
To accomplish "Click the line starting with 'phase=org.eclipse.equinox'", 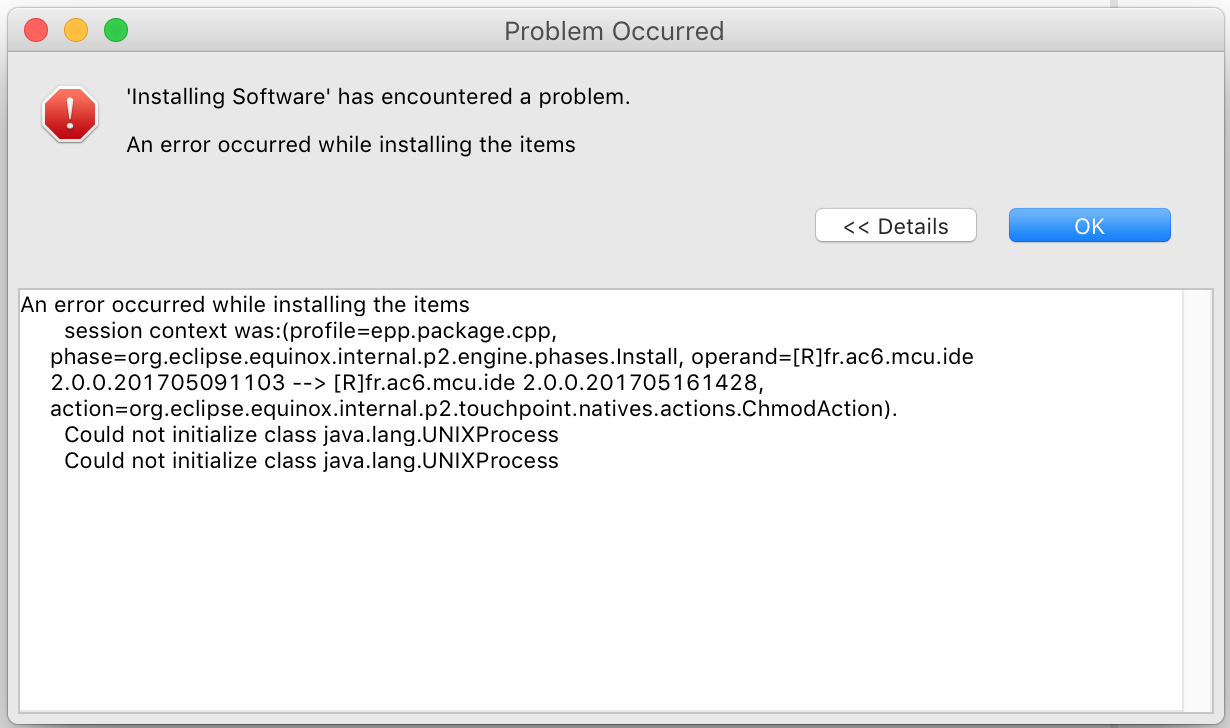I will click(x=365, y=356).
